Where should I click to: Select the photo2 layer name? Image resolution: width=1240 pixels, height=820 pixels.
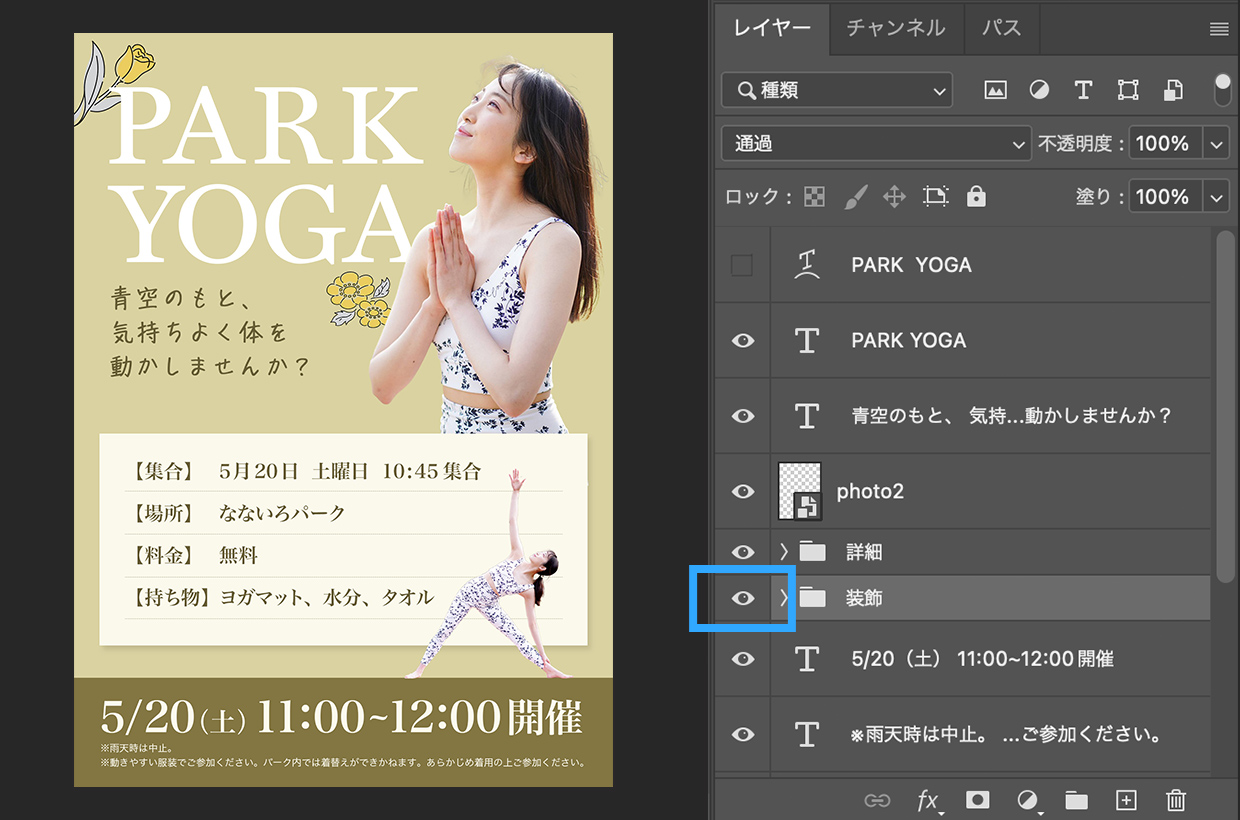coord(870,491)
